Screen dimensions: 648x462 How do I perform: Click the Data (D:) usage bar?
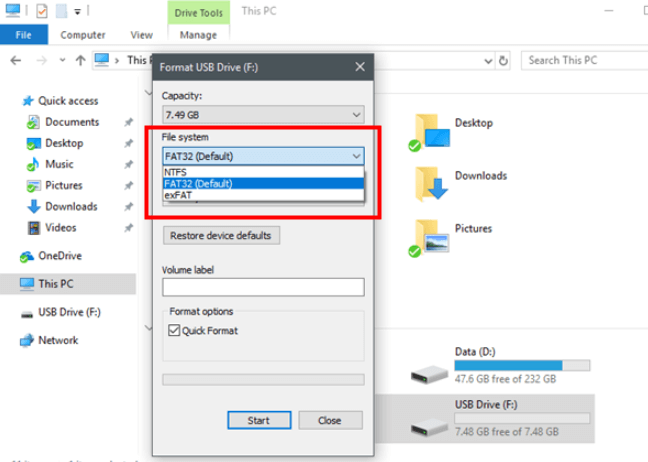click(522, 365)
